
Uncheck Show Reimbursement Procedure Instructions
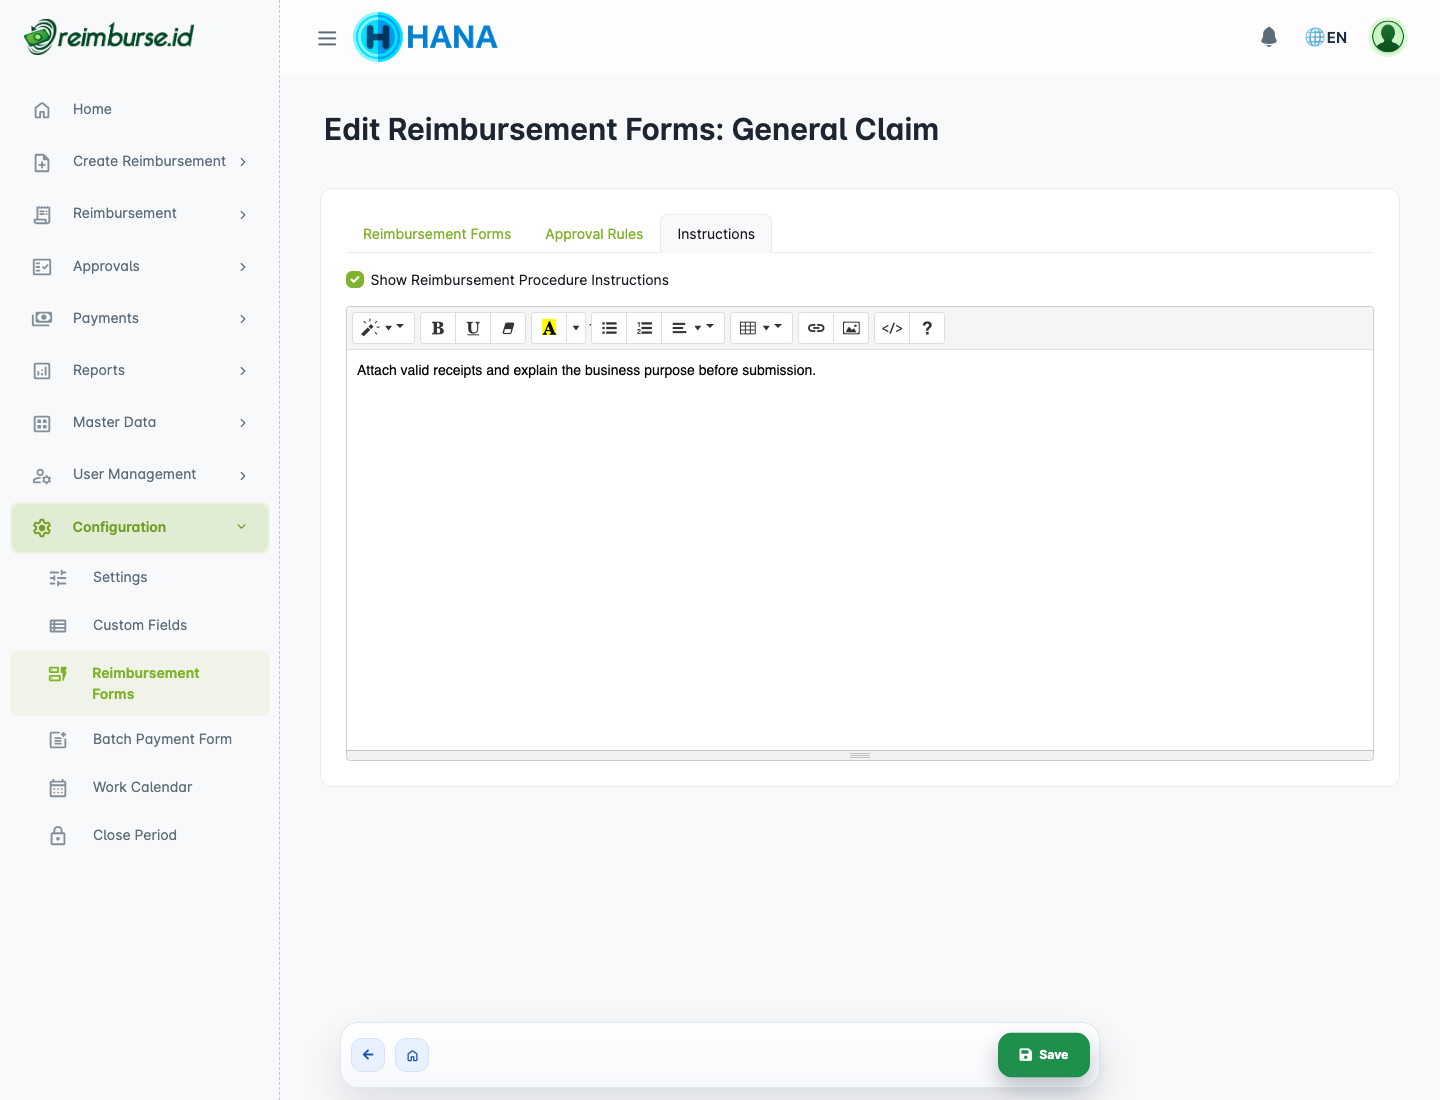coord(355,280)
